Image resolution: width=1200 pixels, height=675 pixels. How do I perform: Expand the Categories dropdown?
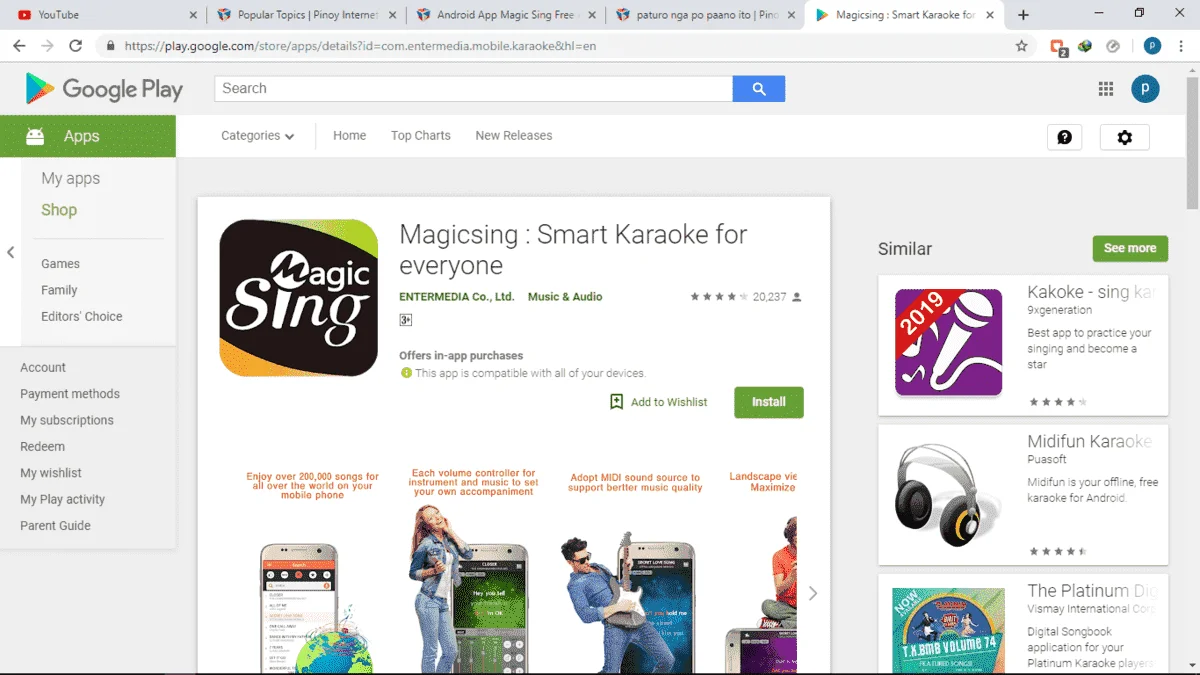pyautogui.click(x=258, y=136)
